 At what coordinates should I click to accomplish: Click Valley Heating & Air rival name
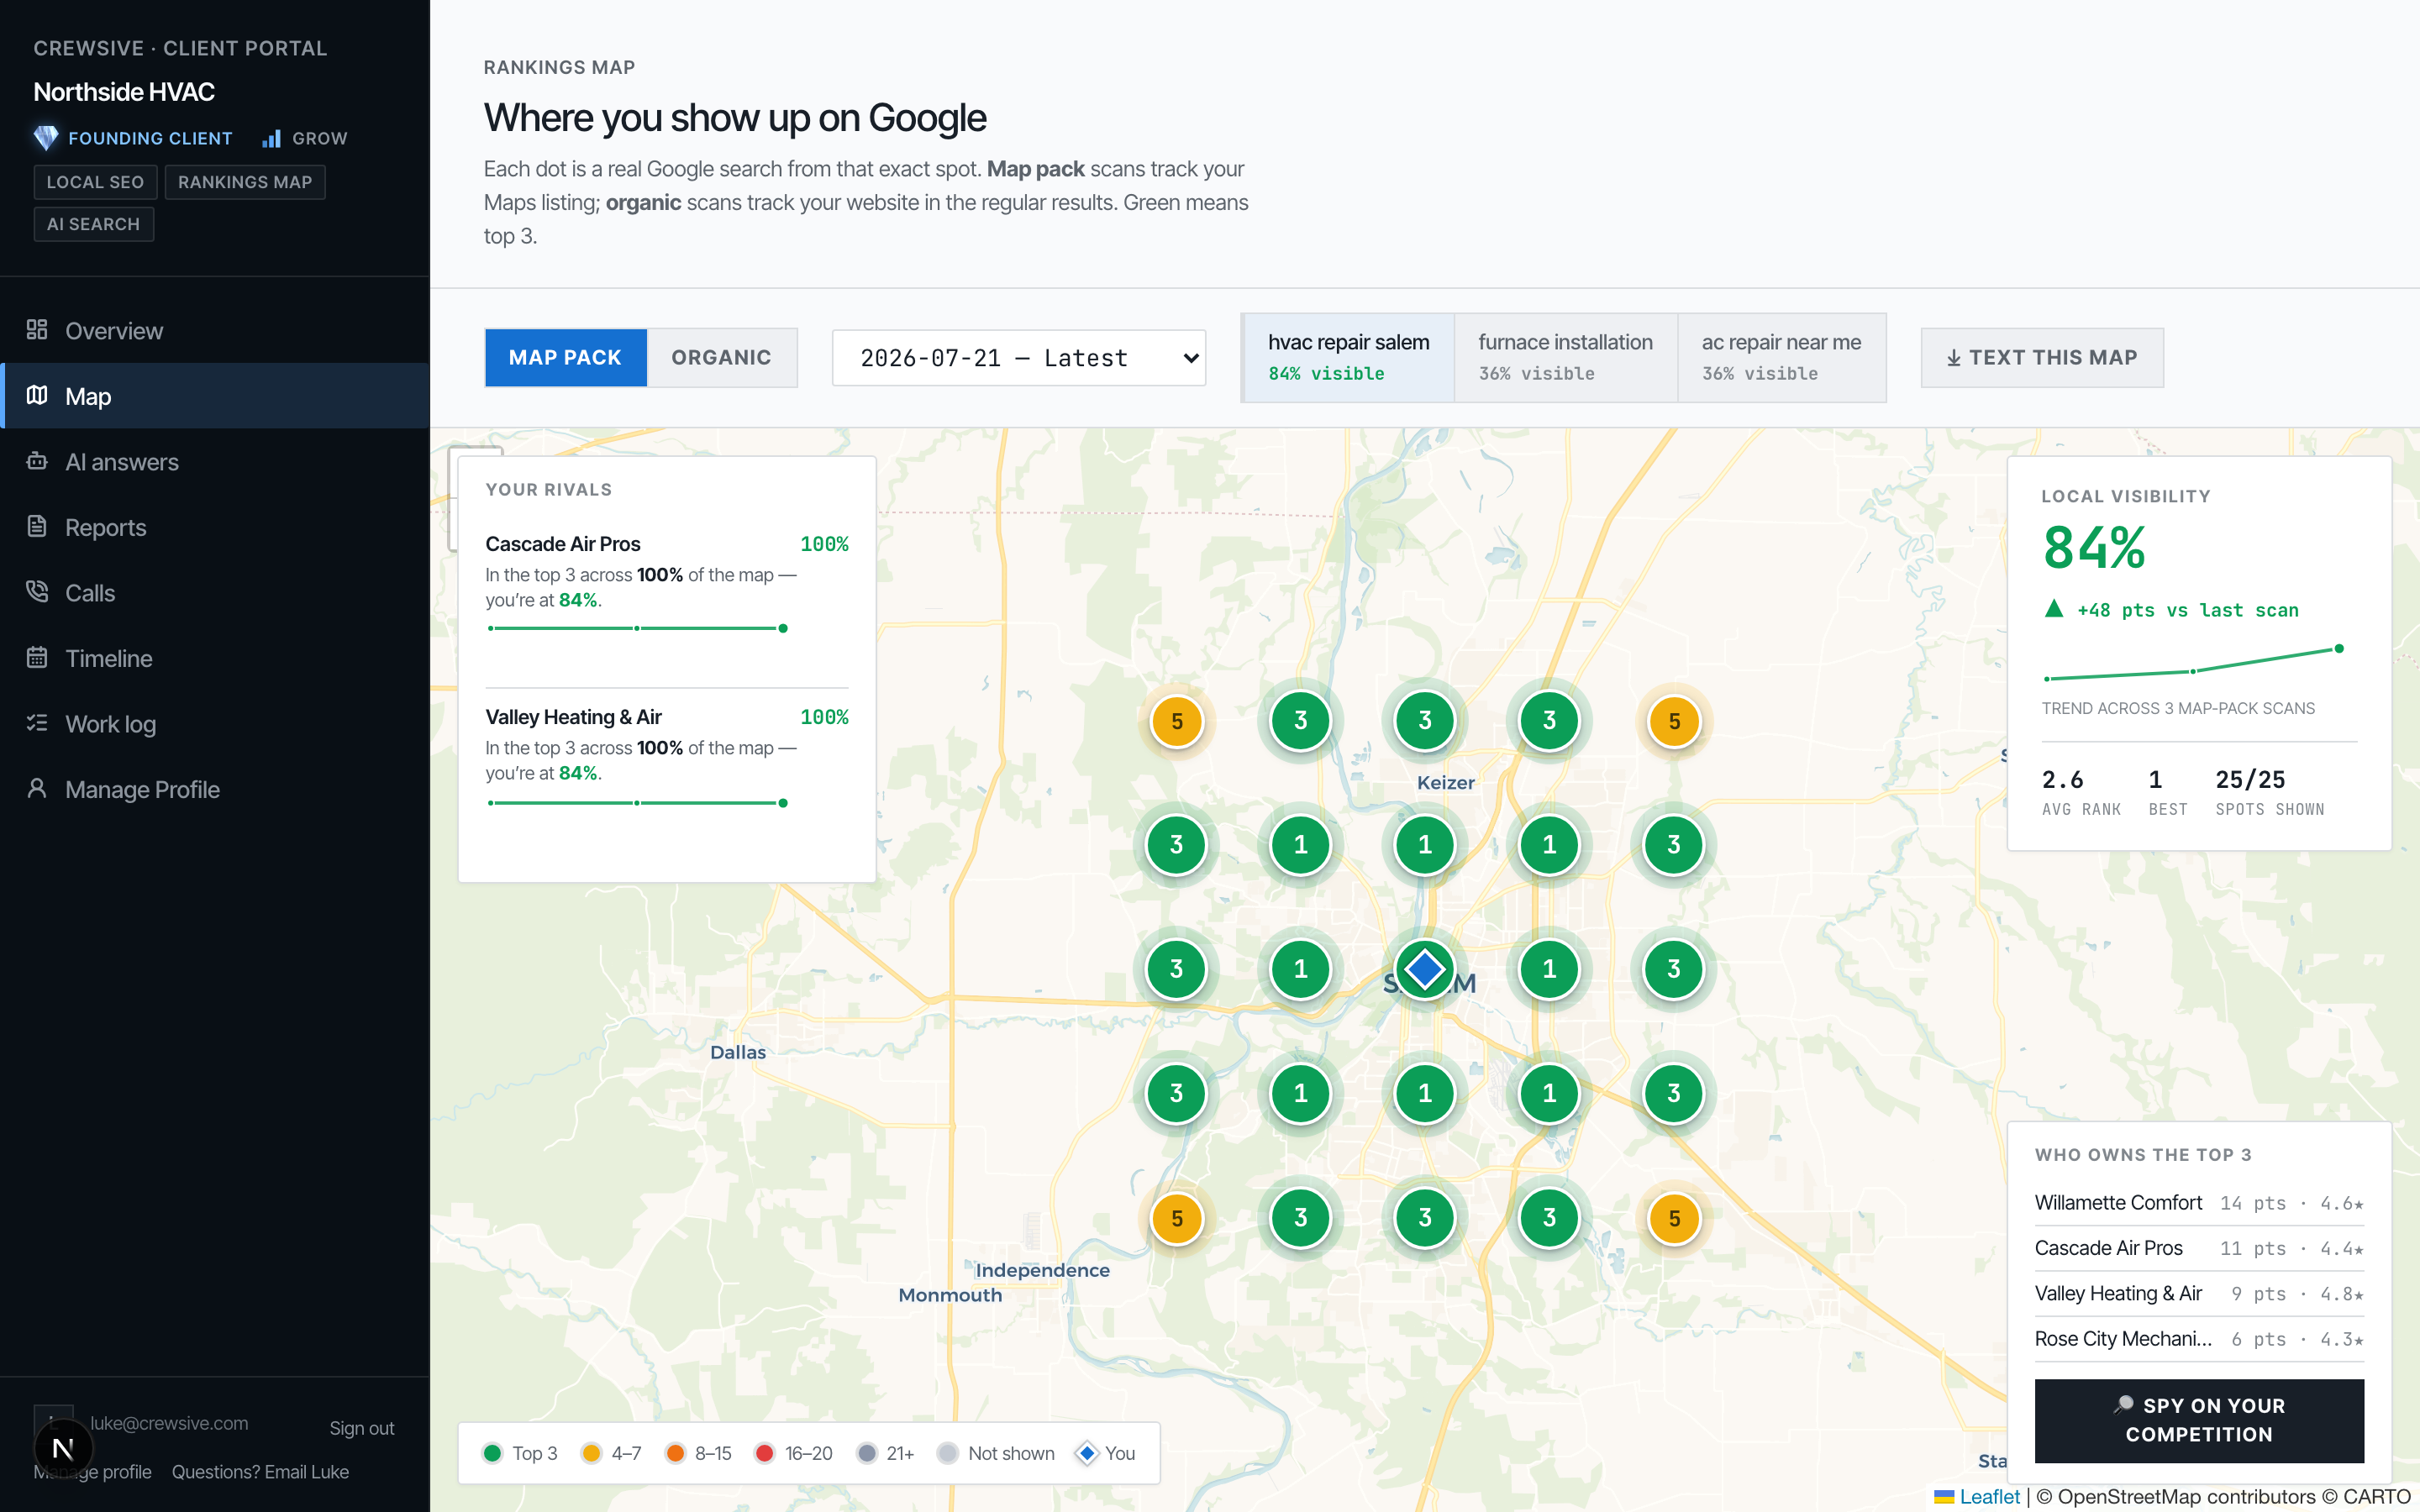pos(573,717)
